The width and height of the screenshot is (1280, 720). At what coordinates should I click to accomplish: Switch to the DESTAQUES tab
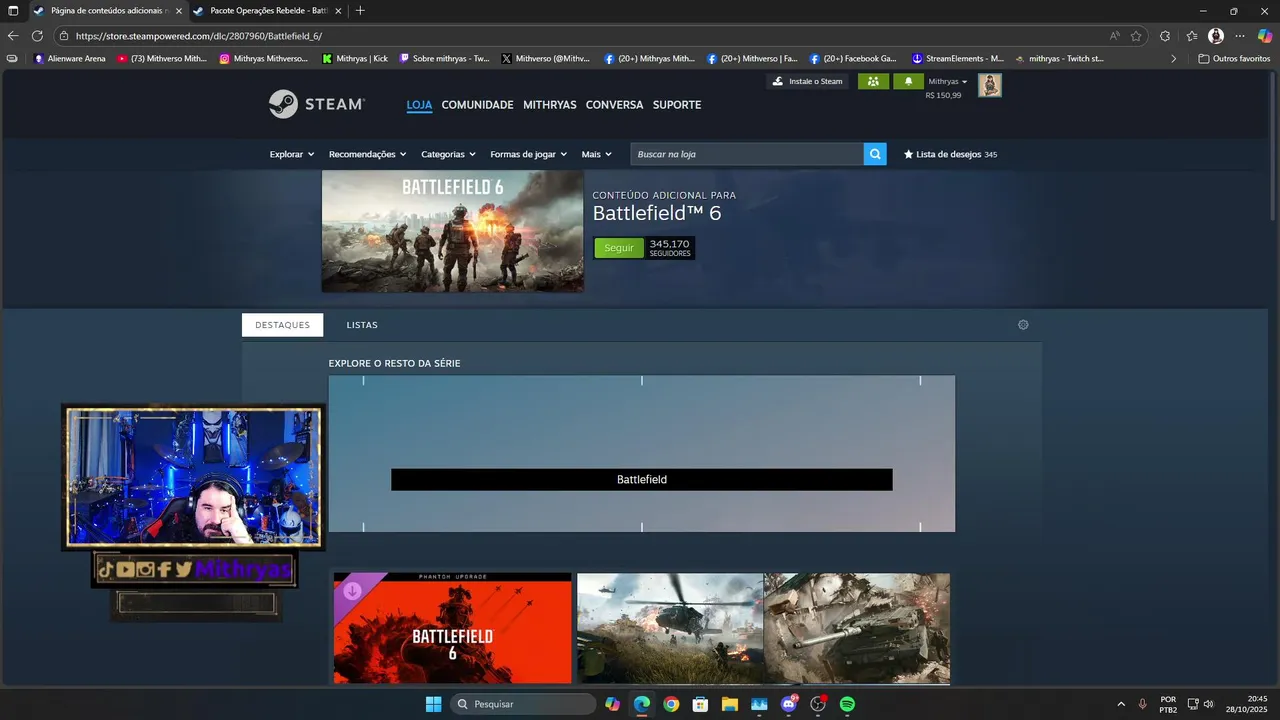click(282, 325)
